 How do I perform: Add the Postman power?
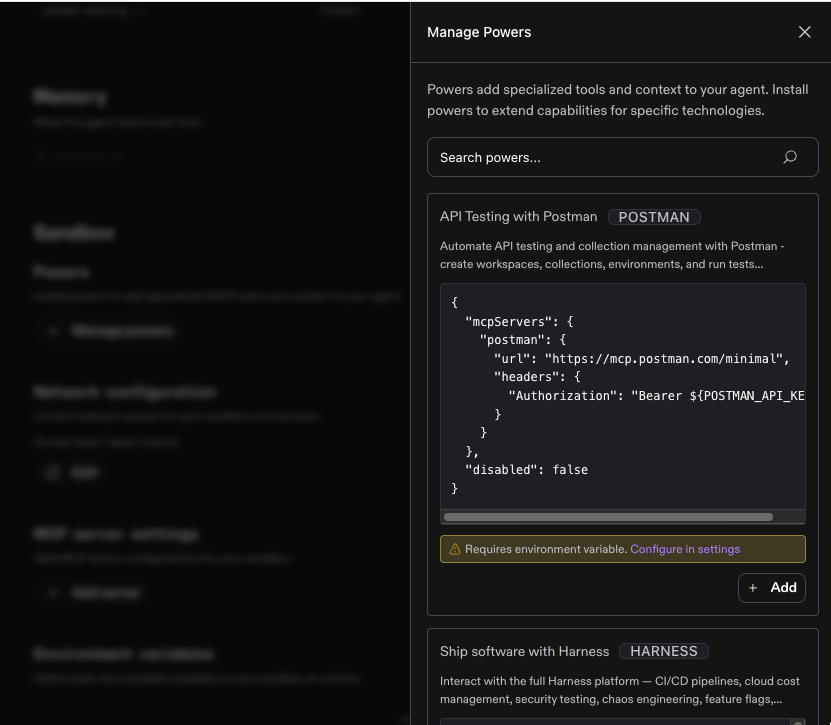tap(772, 588)
